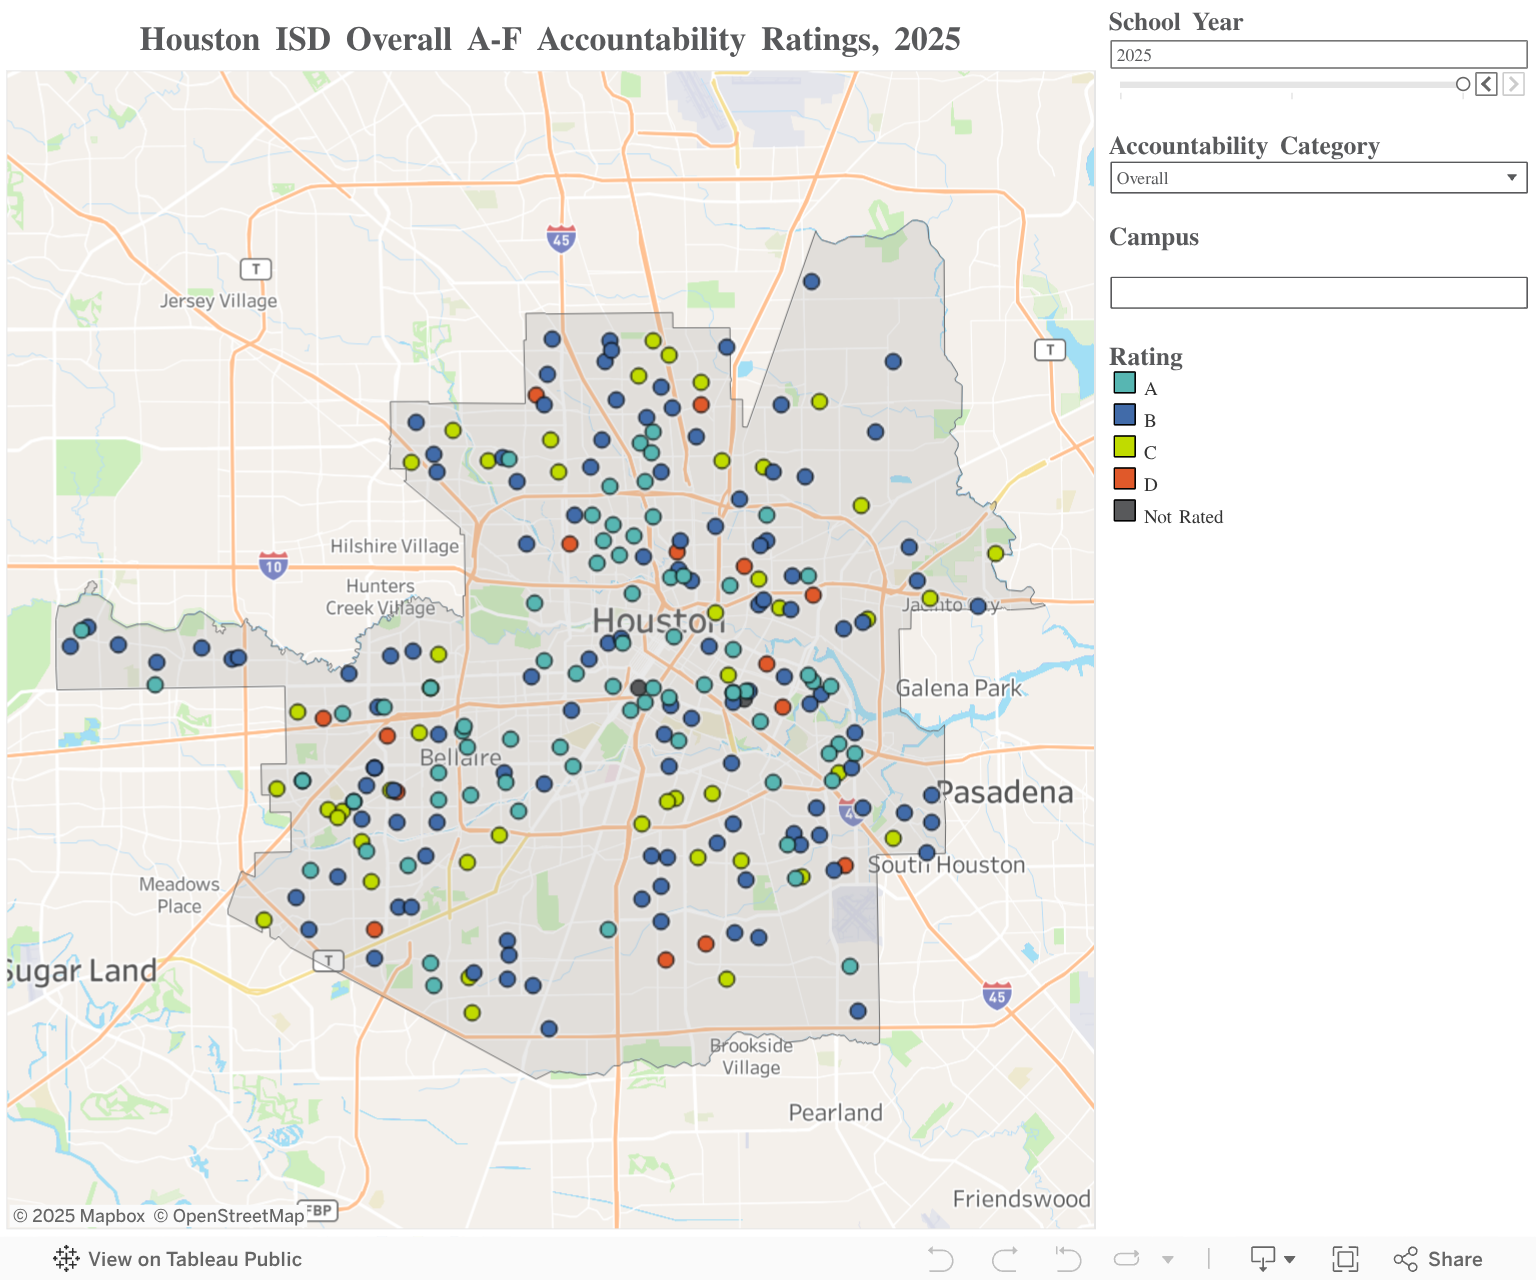Image resolution: width=1536 pixels, height=1280 pixels.
Task: Expand the small caret next to the refresh icon
Action: coord(1168,1260)
